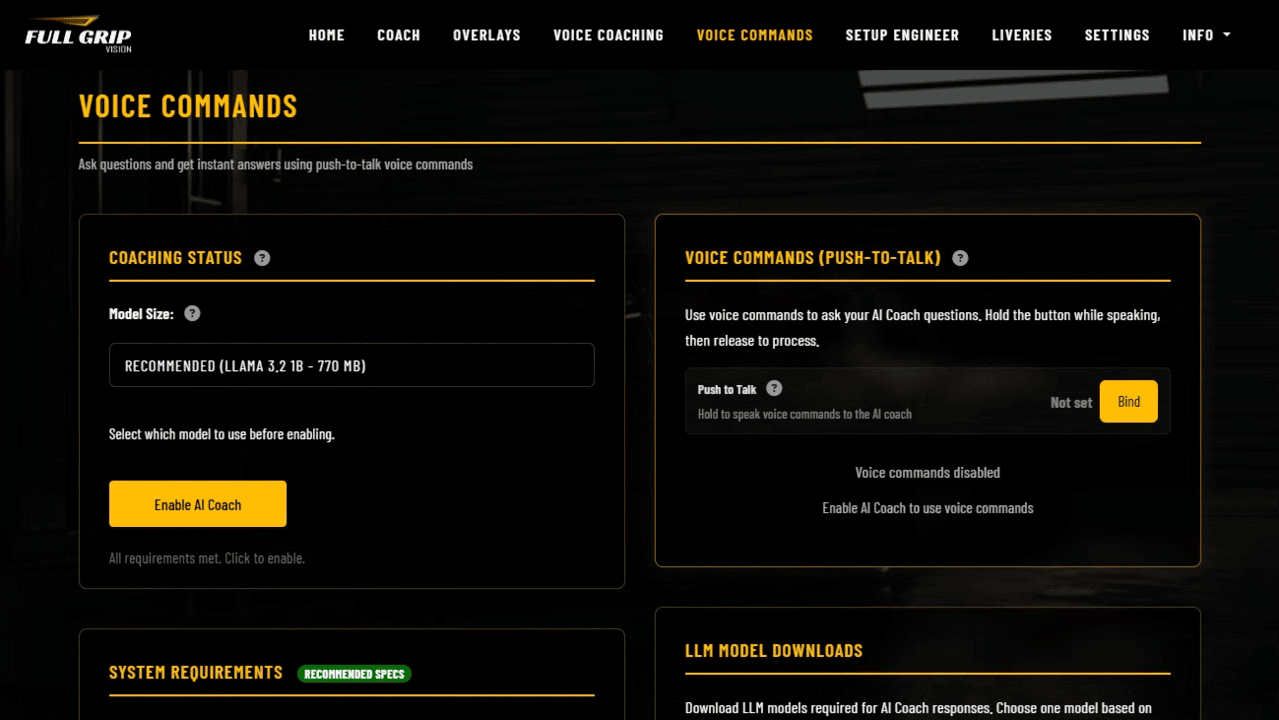This screenshot has height=720, width=1279.
Task: Open the Coach tab
Action: 399,35
